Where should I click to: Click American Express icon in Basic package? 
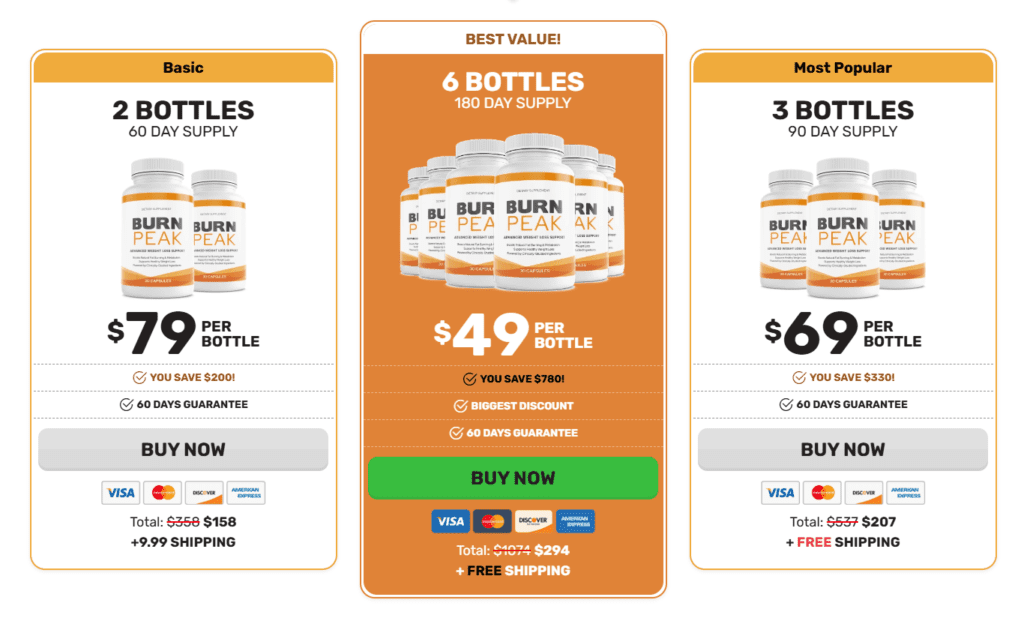246,493
